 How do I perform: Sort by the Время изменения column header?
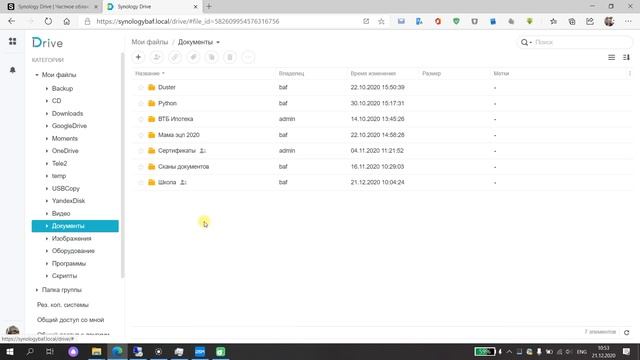point(373,73)
